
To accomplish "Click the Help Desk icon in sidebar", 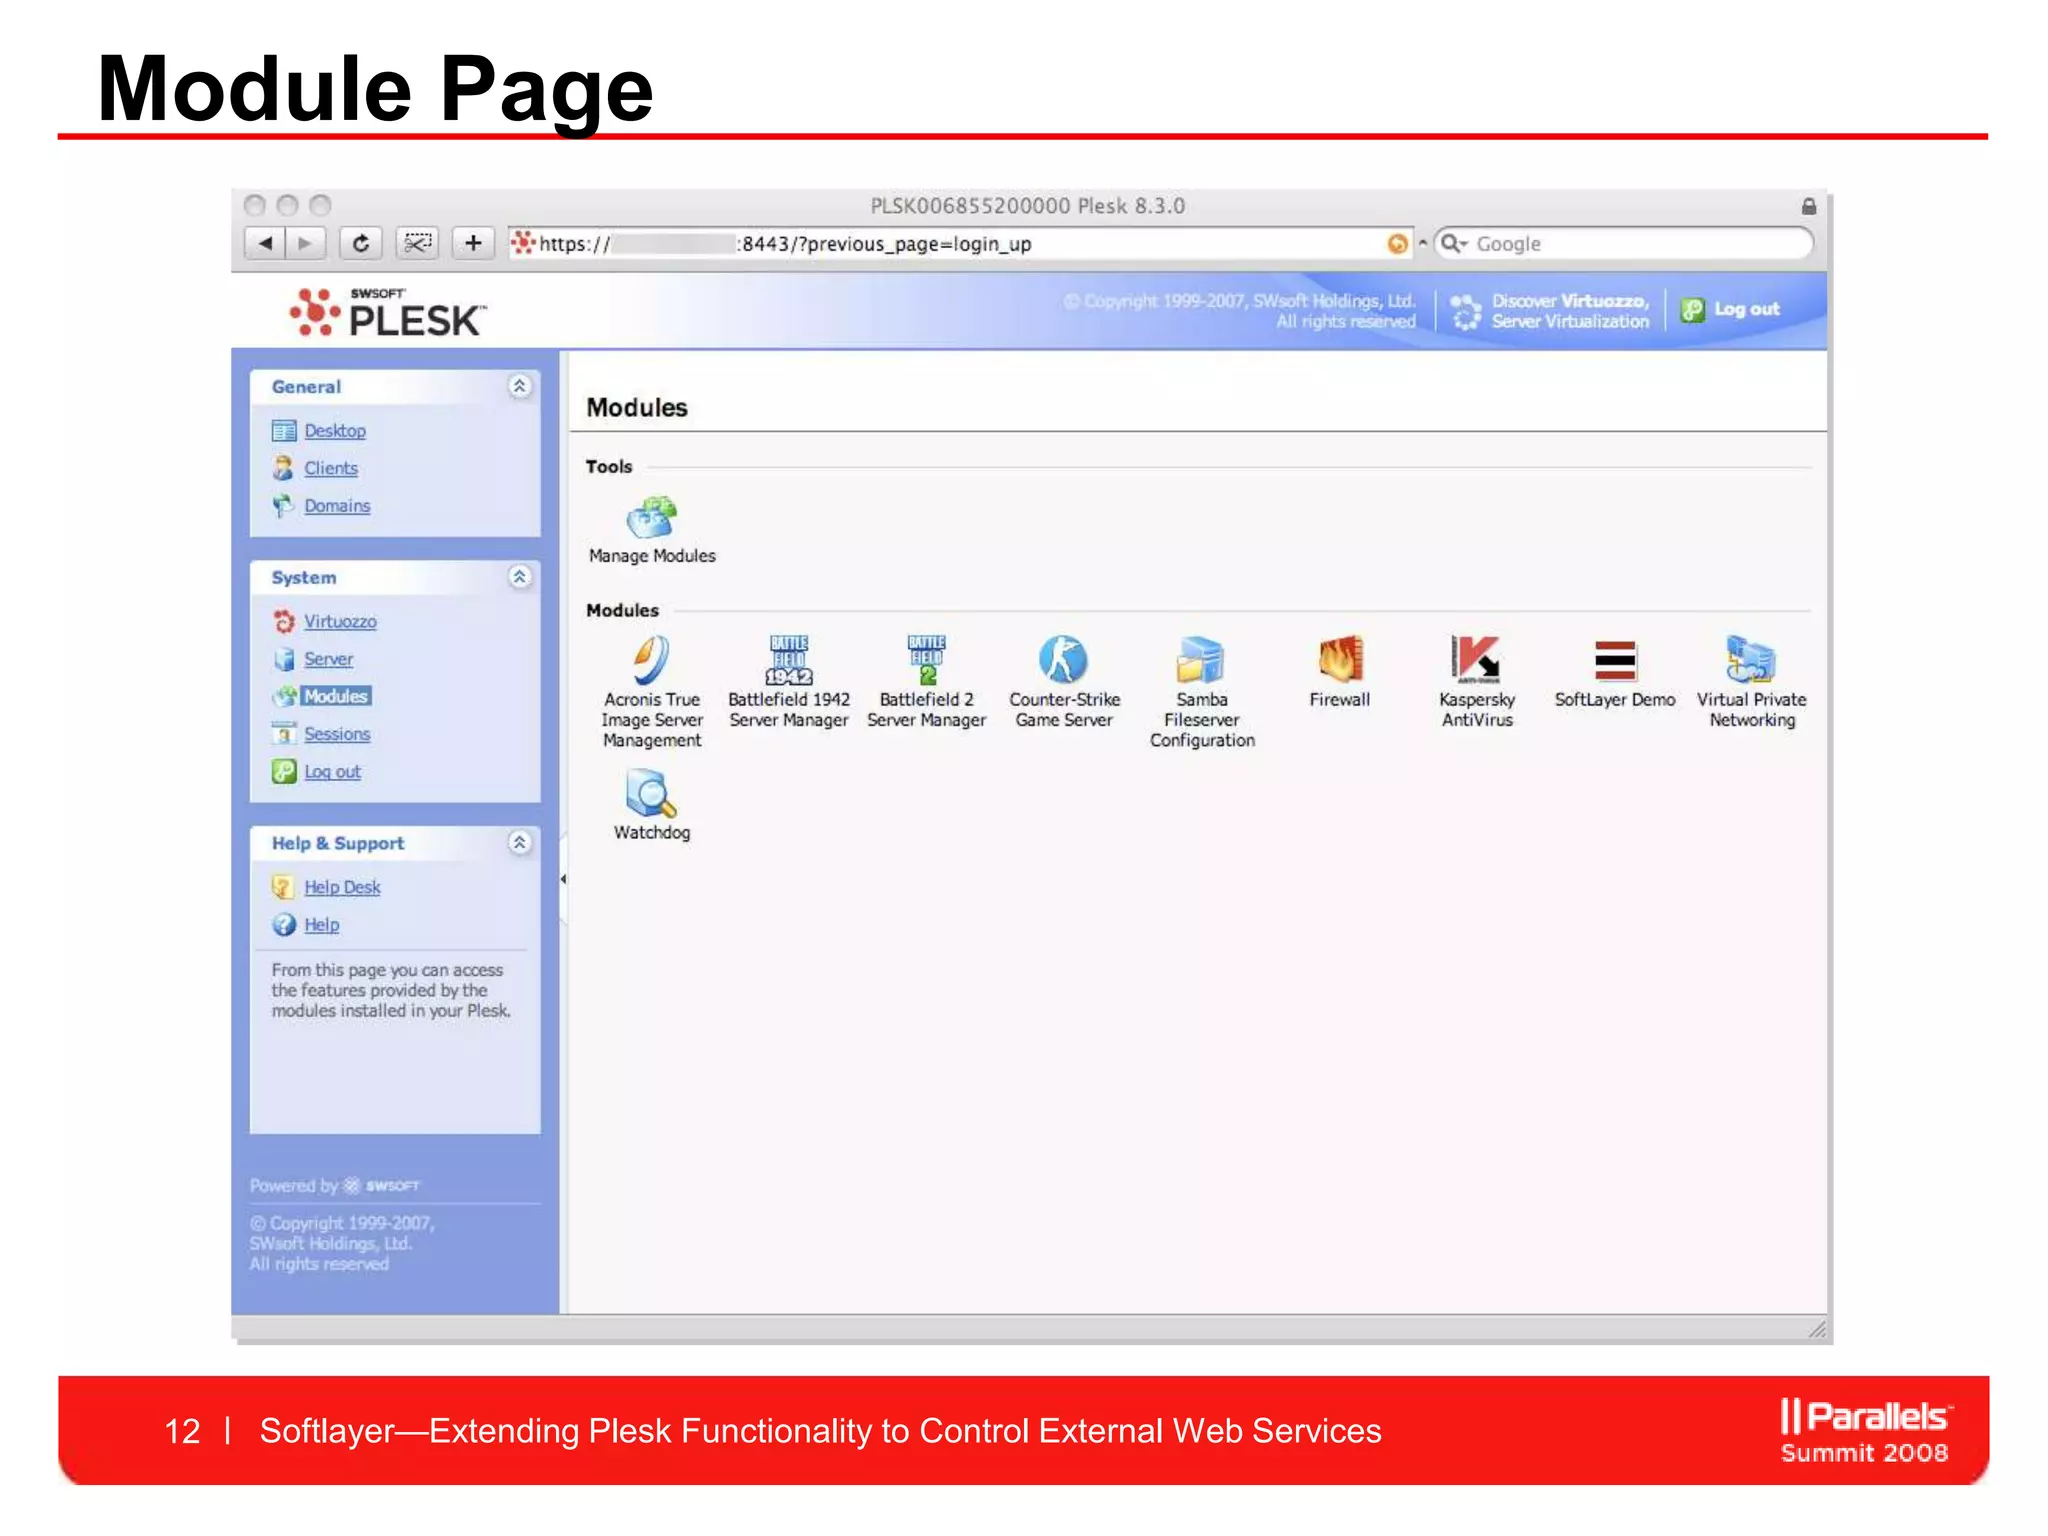I will (x=284, y=887).
